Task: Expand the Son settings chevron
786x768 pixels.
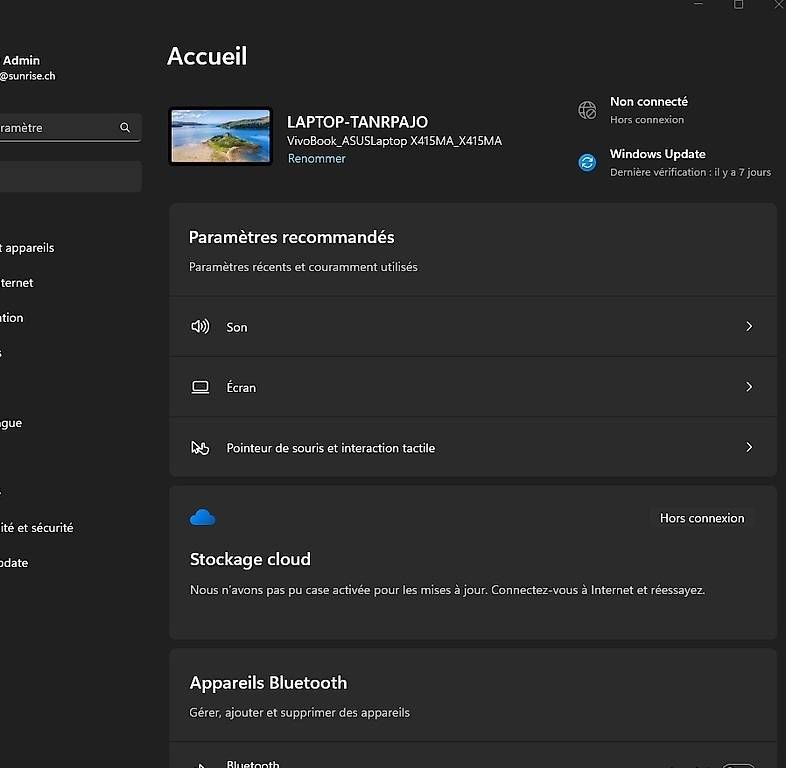Action: (x=749, y=326)
